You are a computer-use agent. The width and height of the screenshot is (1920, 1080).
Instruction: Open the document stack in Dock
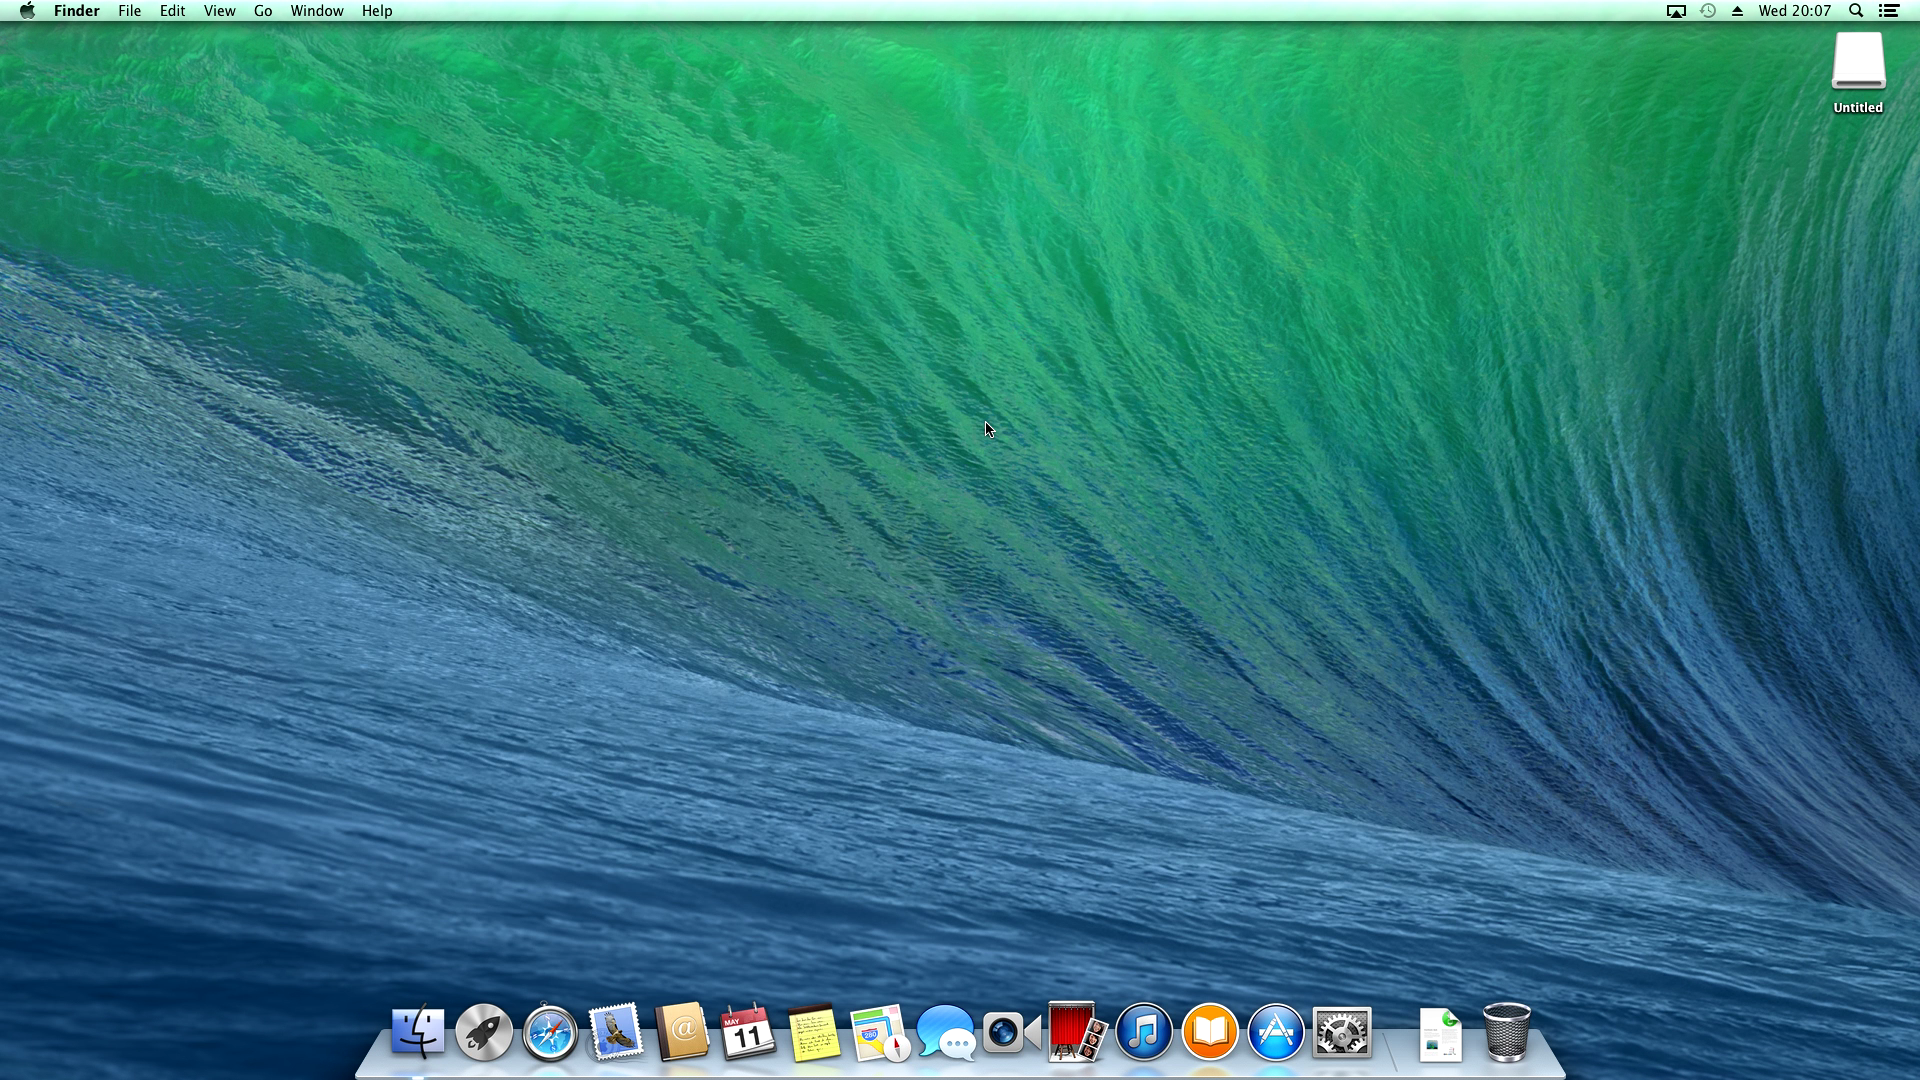1440,1034
